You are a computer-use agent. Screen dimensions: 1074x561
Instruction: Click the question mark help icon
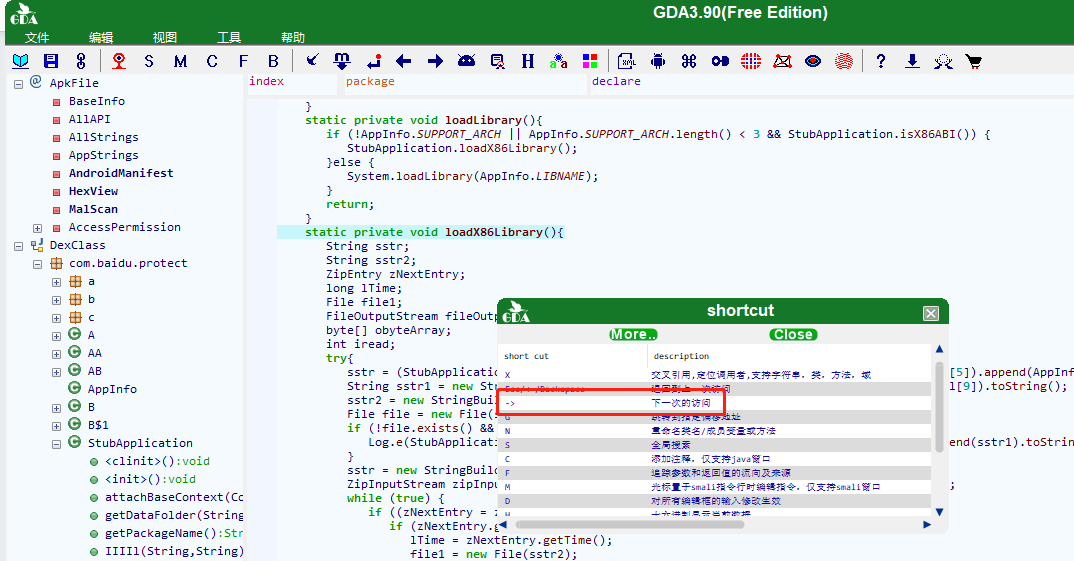click(881, 61)
